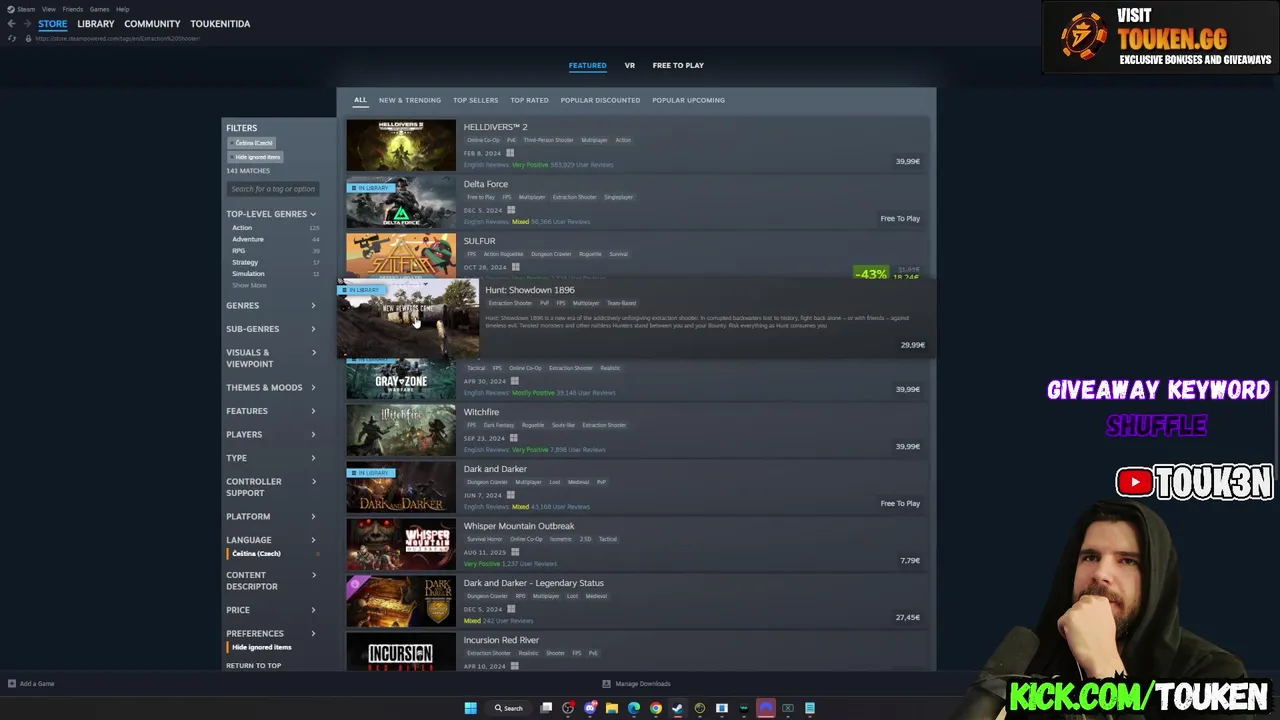The height and width of the screenshot is (720, 1280).
Task: Switch to the Popular Discounted tab
Action: point(600,100)
